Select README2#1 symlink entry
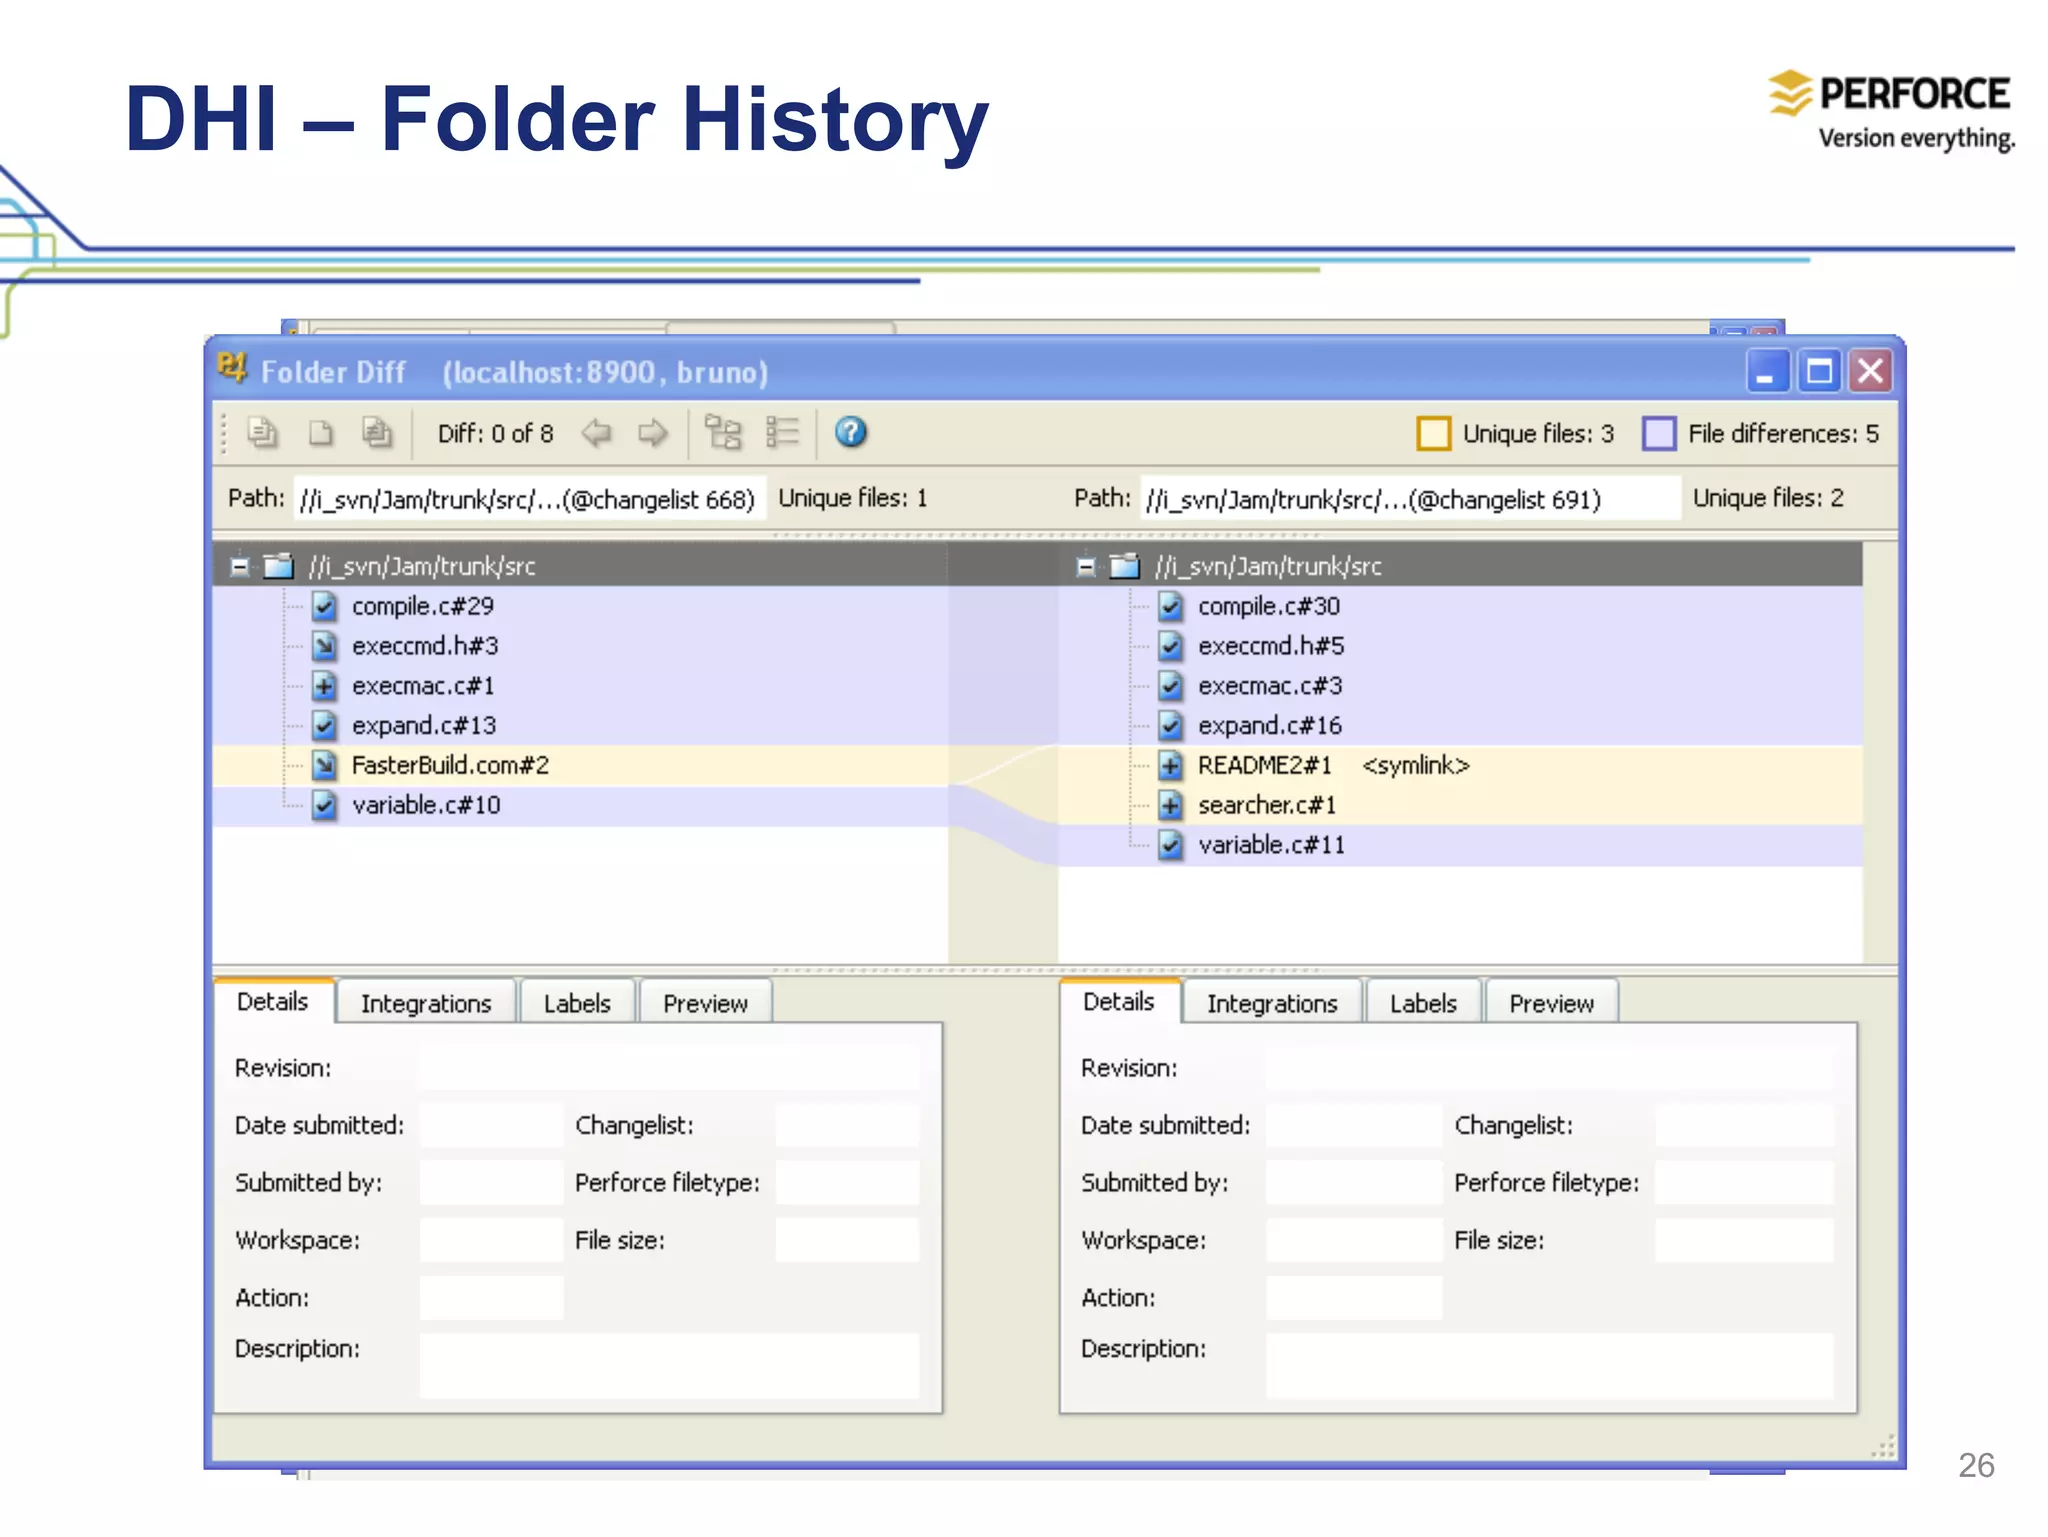The width and height of the screenshot is (2048, 1537). click(1333, 765)
